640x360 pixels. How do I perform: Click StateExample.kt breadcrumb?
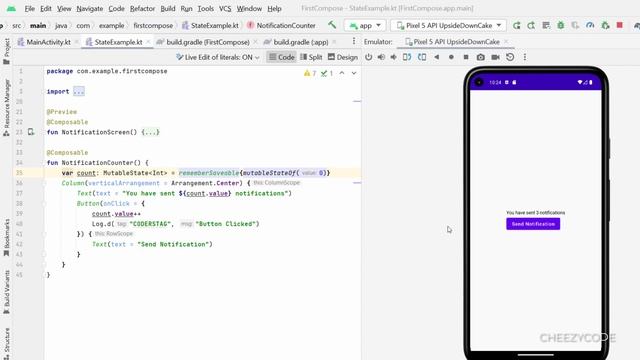pyautogui.click(x=210, y=25)
